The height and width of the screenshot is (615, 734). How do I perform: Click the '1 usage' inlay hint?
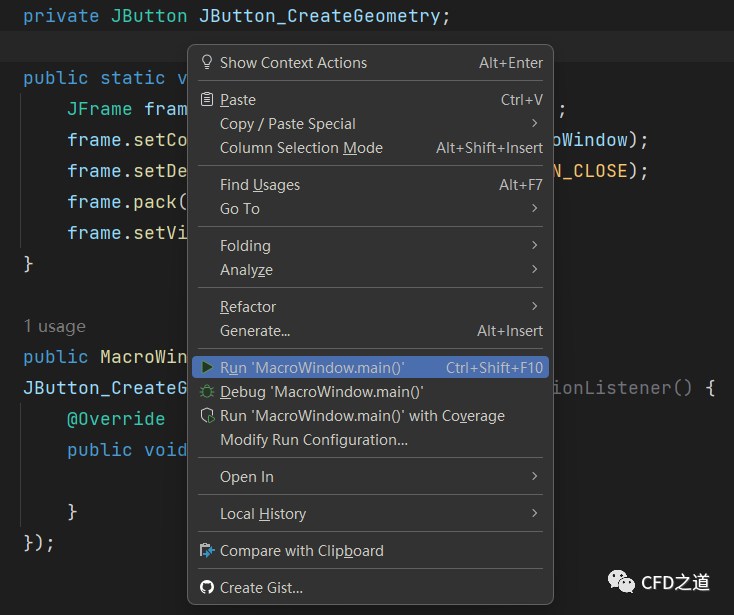click(x=54, y=327)
